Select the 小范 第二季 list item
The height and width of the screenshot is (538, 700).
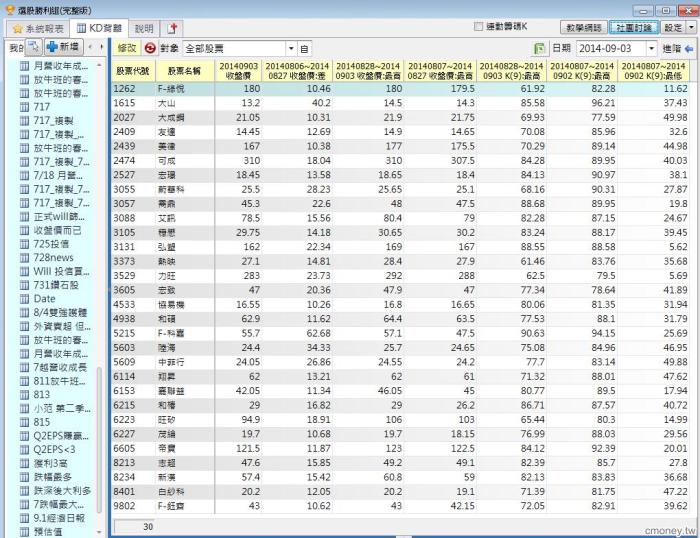[x=62, y=409]
